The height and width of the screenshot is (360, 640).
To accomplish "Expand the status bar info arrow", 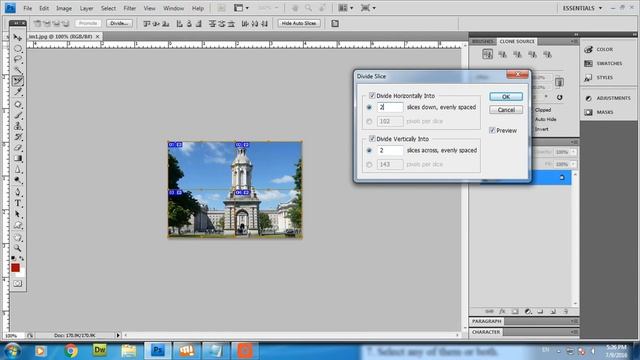I will 118,335.
